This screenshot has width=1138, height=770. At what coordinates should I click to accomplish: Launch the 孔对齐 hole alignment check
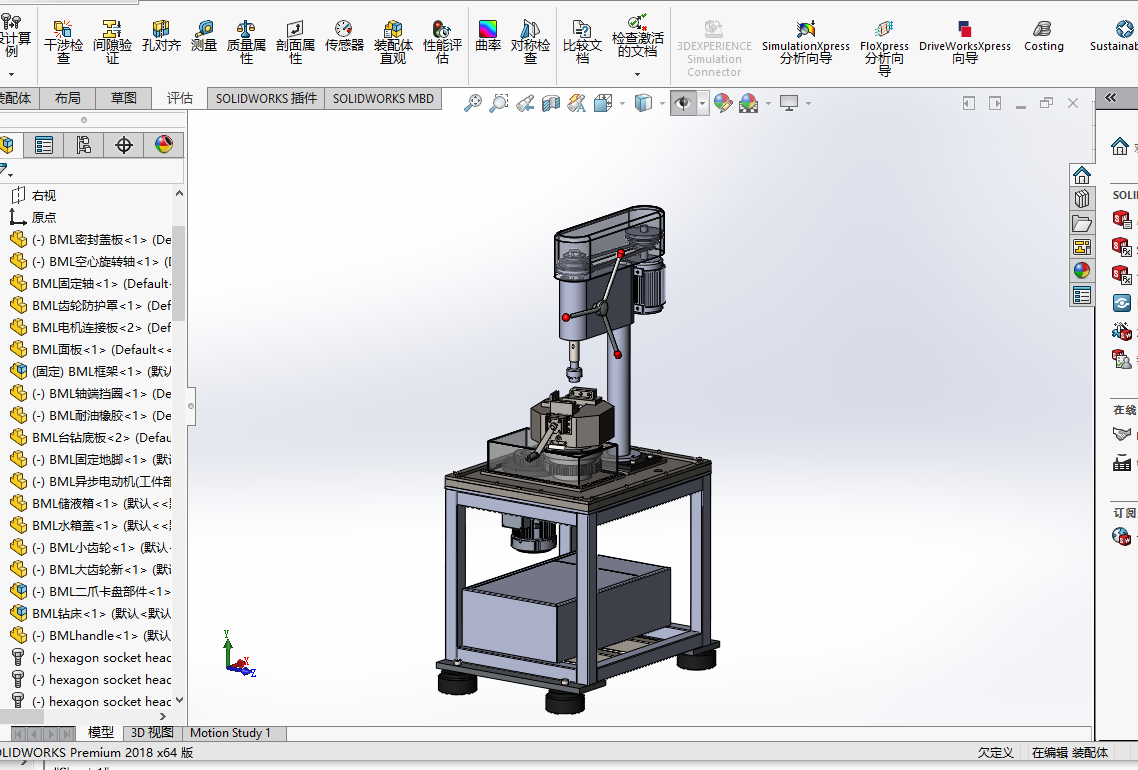pos(161,36)
